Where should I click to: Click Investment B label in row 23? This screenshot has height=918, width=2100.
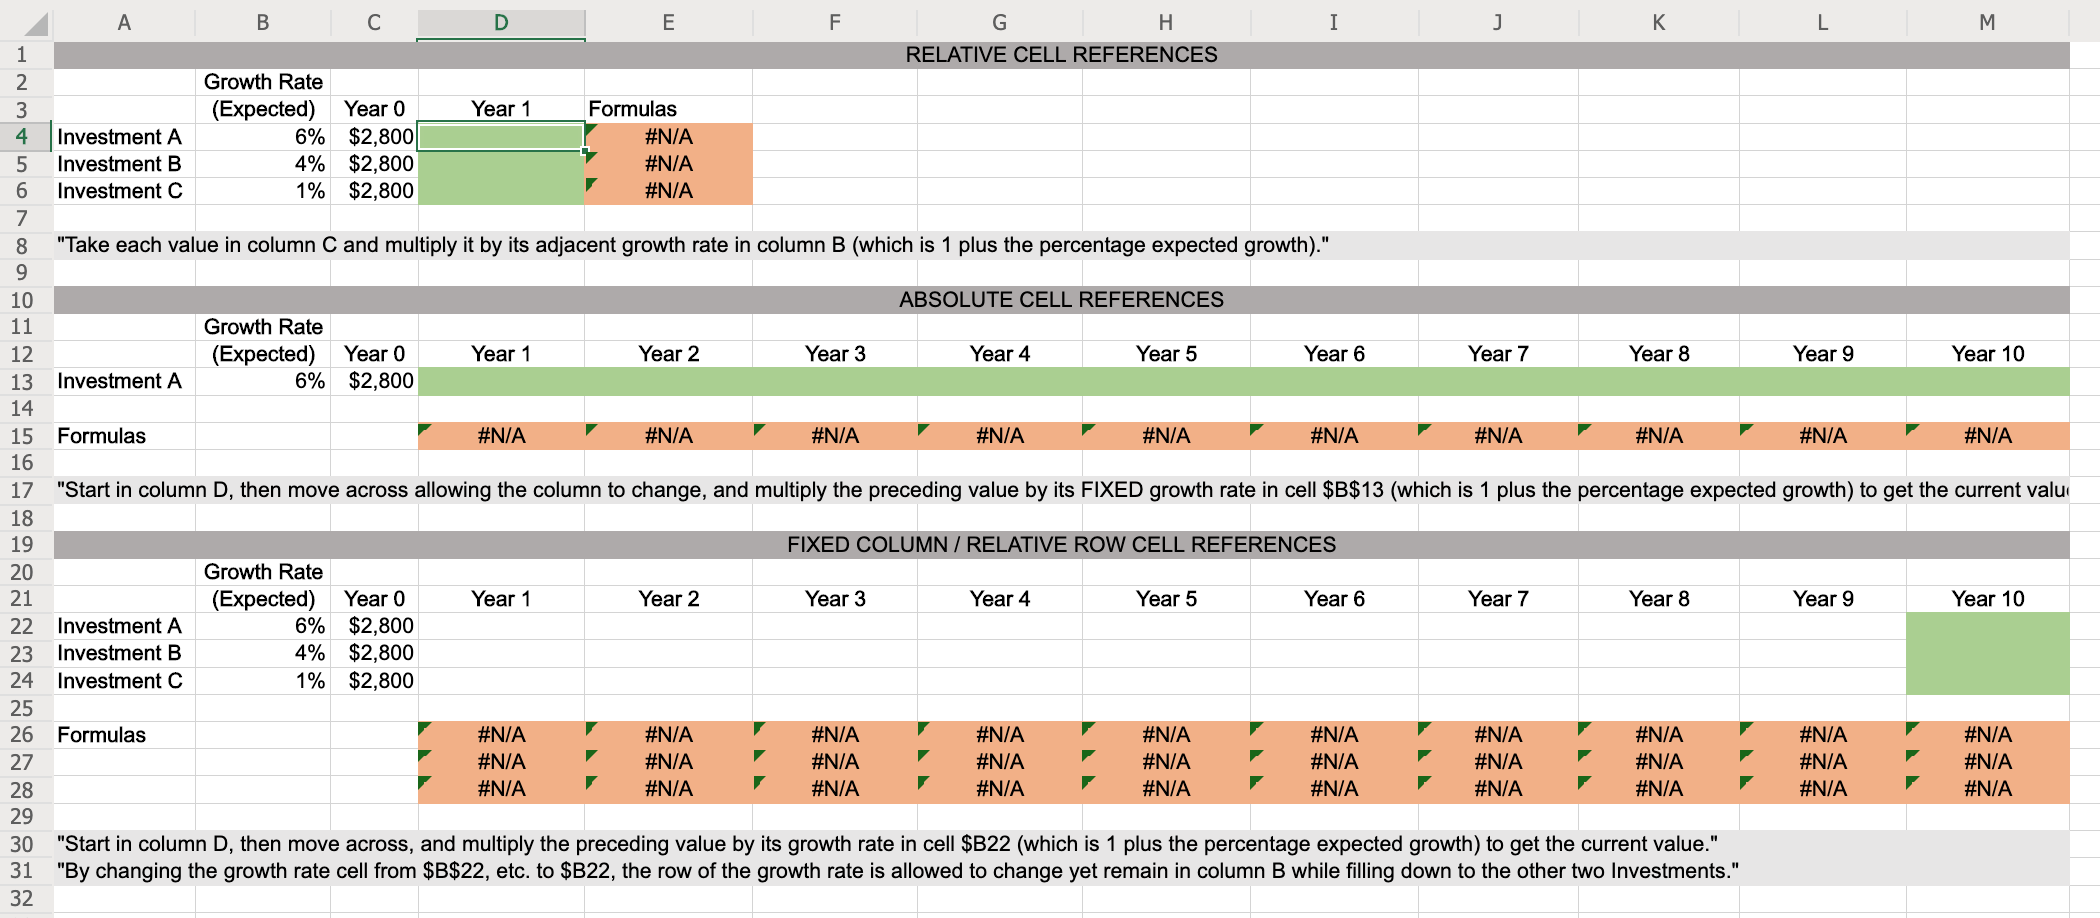coord(119,653)
